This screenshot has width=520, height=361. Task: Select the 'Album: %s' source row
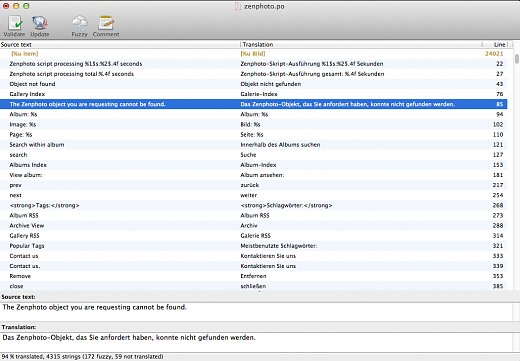click(254, 114)
